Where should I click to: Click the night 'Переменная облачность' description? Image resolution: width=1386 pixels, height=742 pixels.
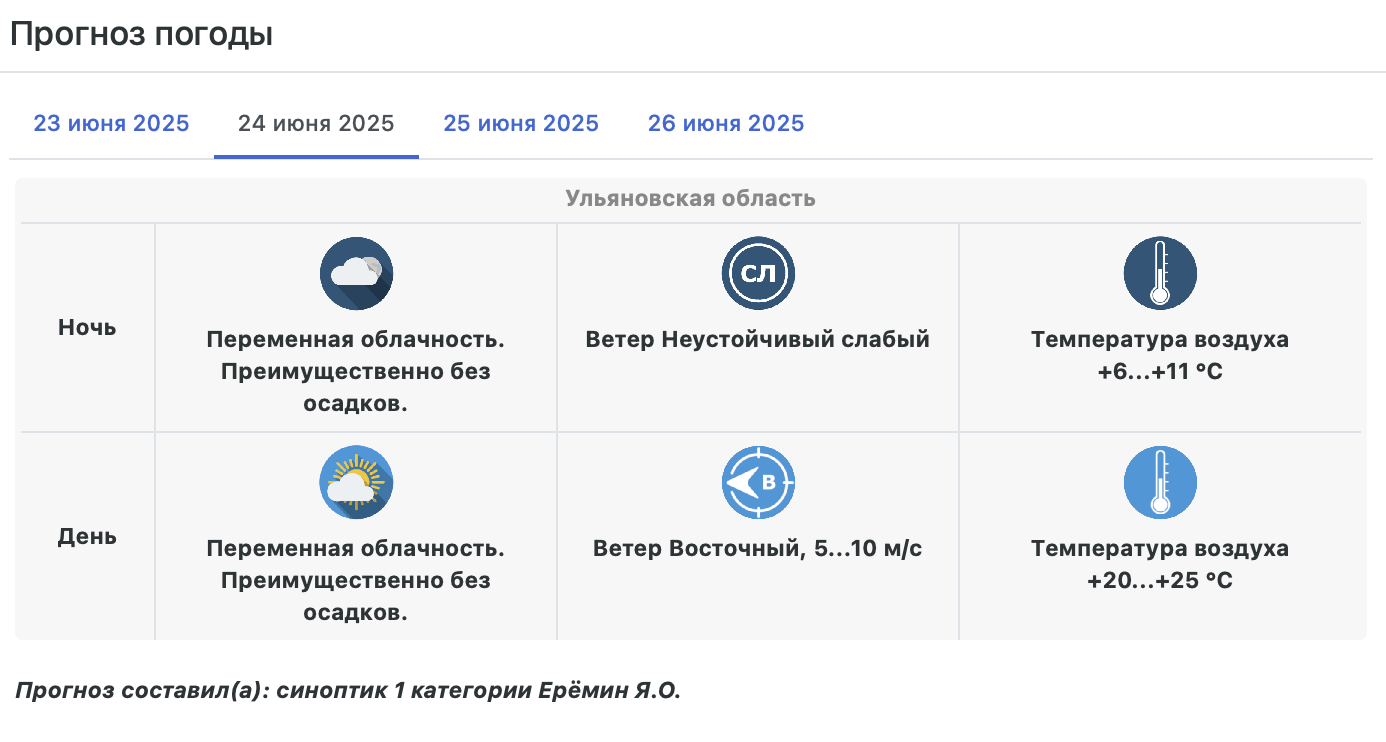(x=356, y=340)
